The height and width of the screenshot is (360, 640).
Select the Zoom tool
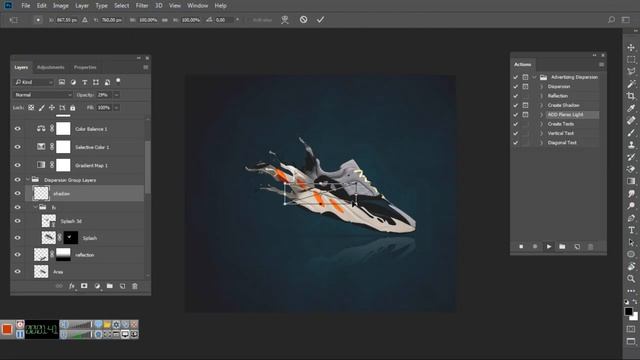(631, 279)
